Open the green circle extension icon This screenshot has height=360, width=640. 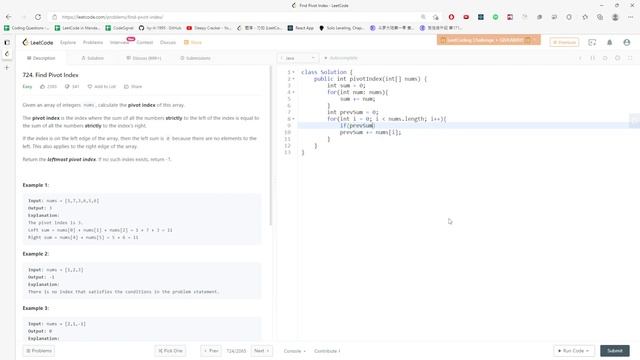click(496, 17)
